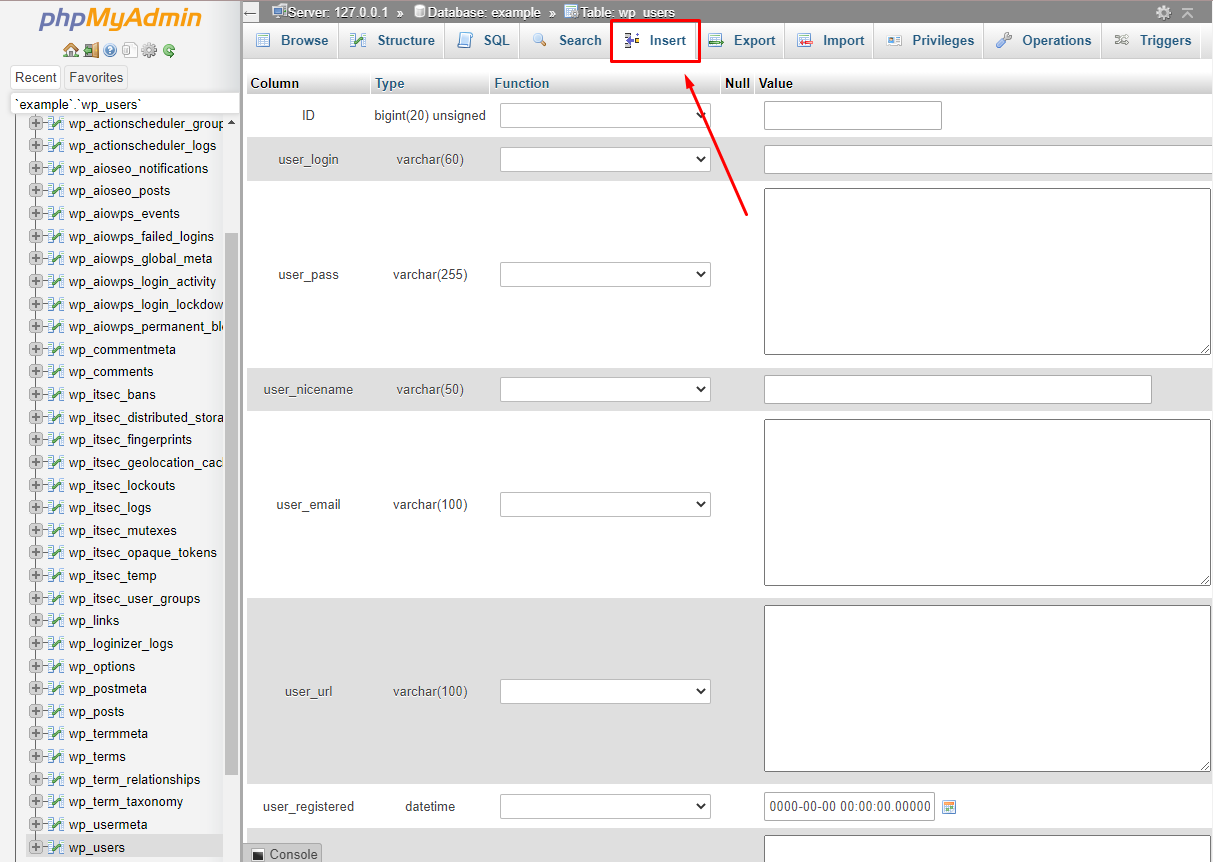Open Function dropdown for ID column

coord(605,115)
